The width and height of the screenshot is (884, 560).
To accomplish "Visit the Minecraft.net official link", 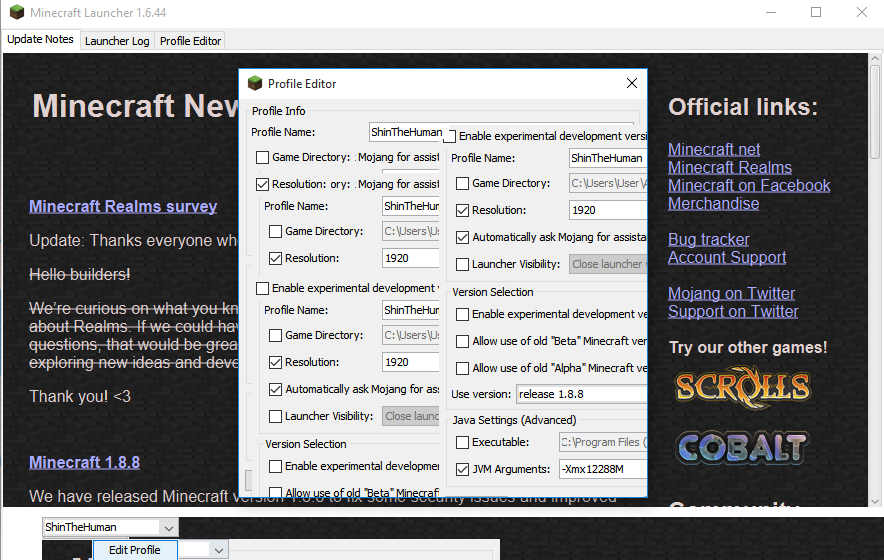I will [x=714, y=149].
